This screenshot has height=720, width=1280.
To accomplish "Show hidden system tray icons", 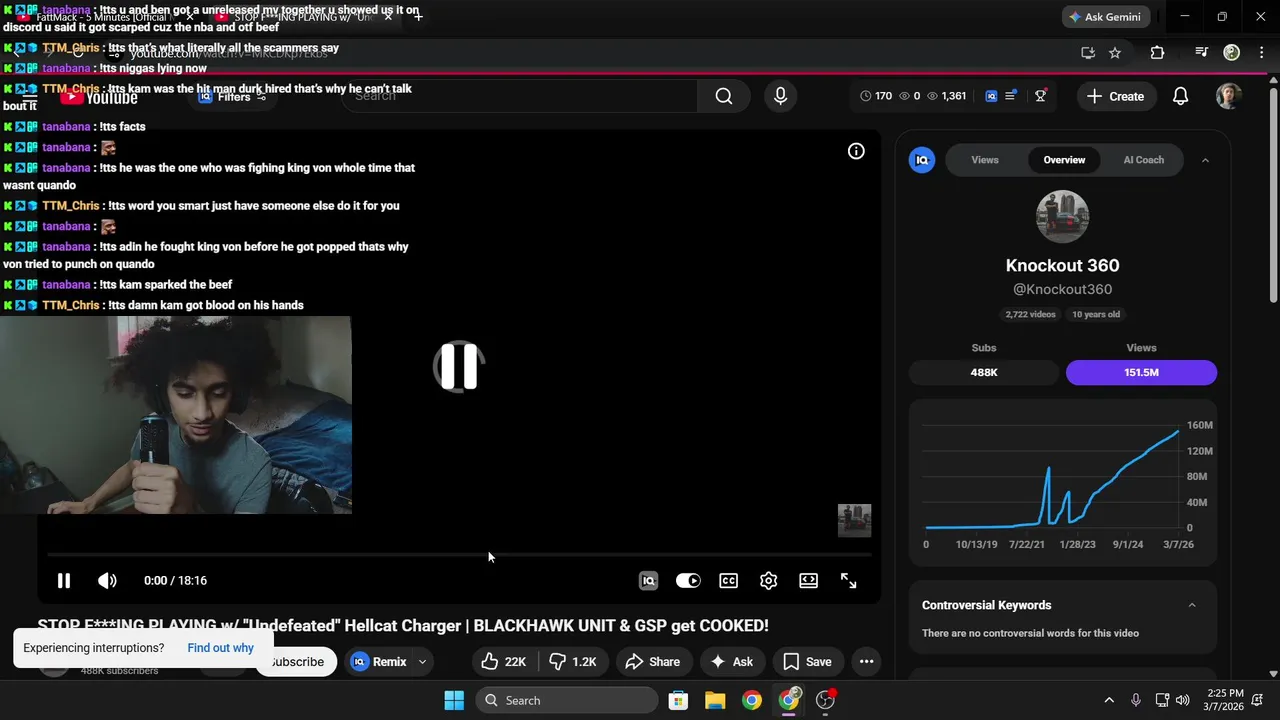I will (1108, 700).
